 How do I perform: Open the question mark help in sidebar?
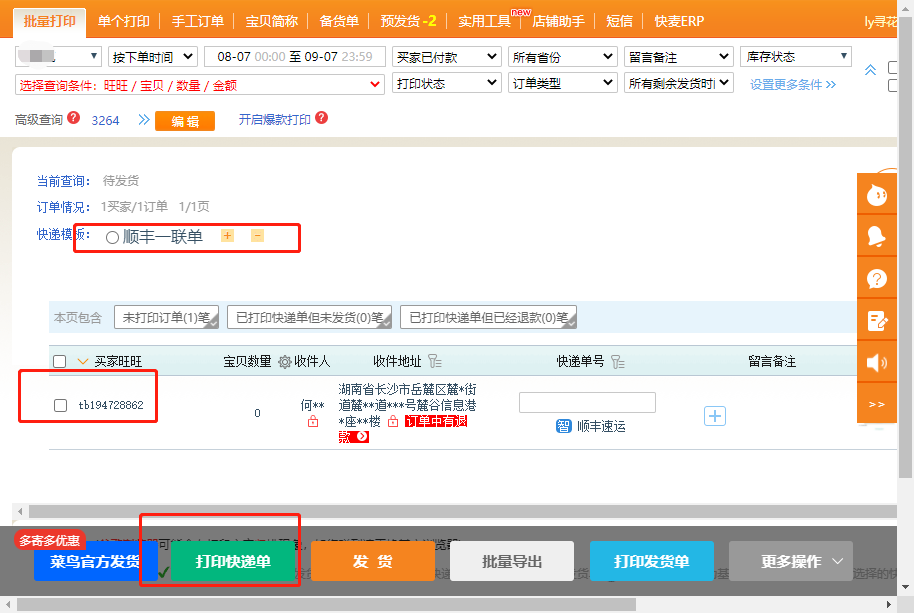pos(877,279)
